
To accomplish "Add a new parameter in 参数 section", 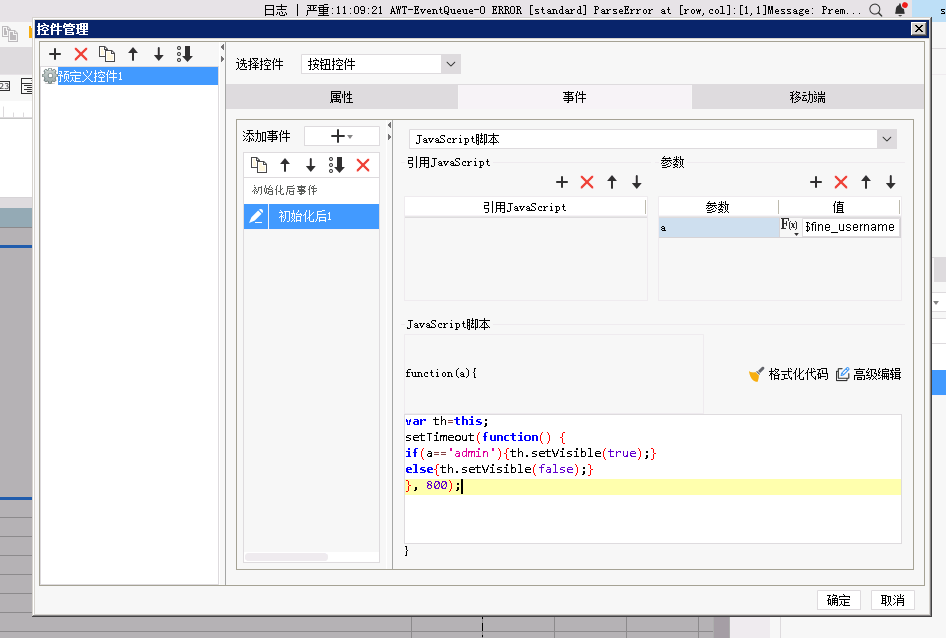I will tap(816, 182).
